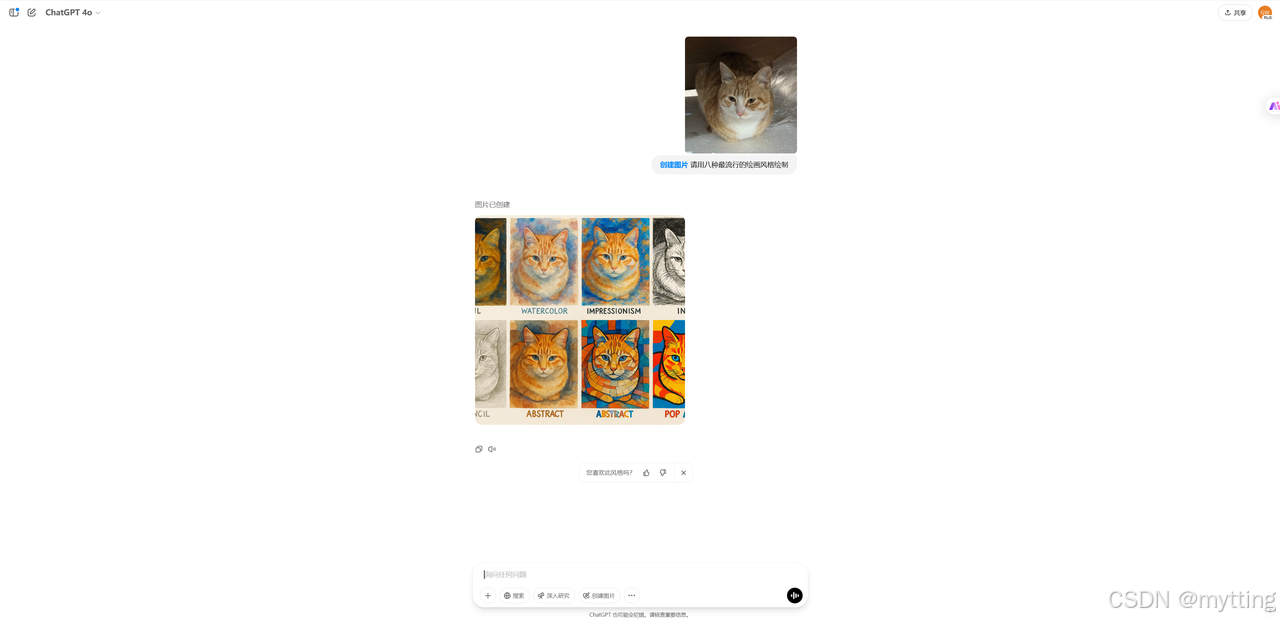Start a new chat with the pencil icon
This screenshot has height=621, width=1280.
(32, 12)
